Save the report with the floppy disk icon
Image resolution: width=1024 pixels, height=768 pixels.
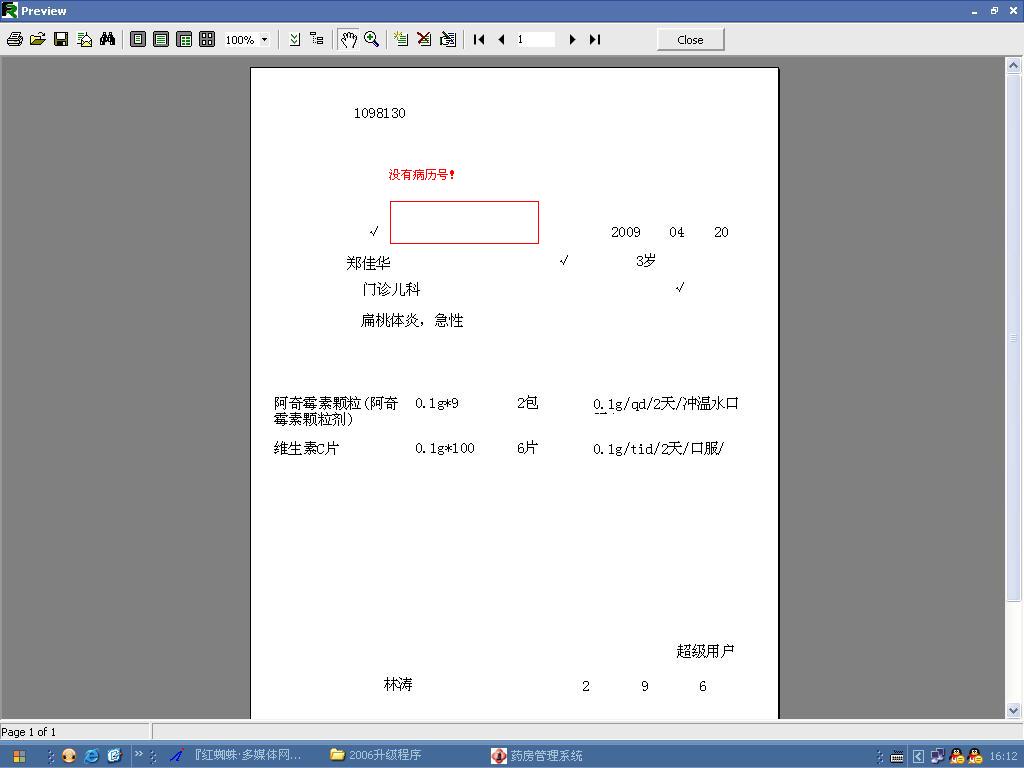click(61, 39)
